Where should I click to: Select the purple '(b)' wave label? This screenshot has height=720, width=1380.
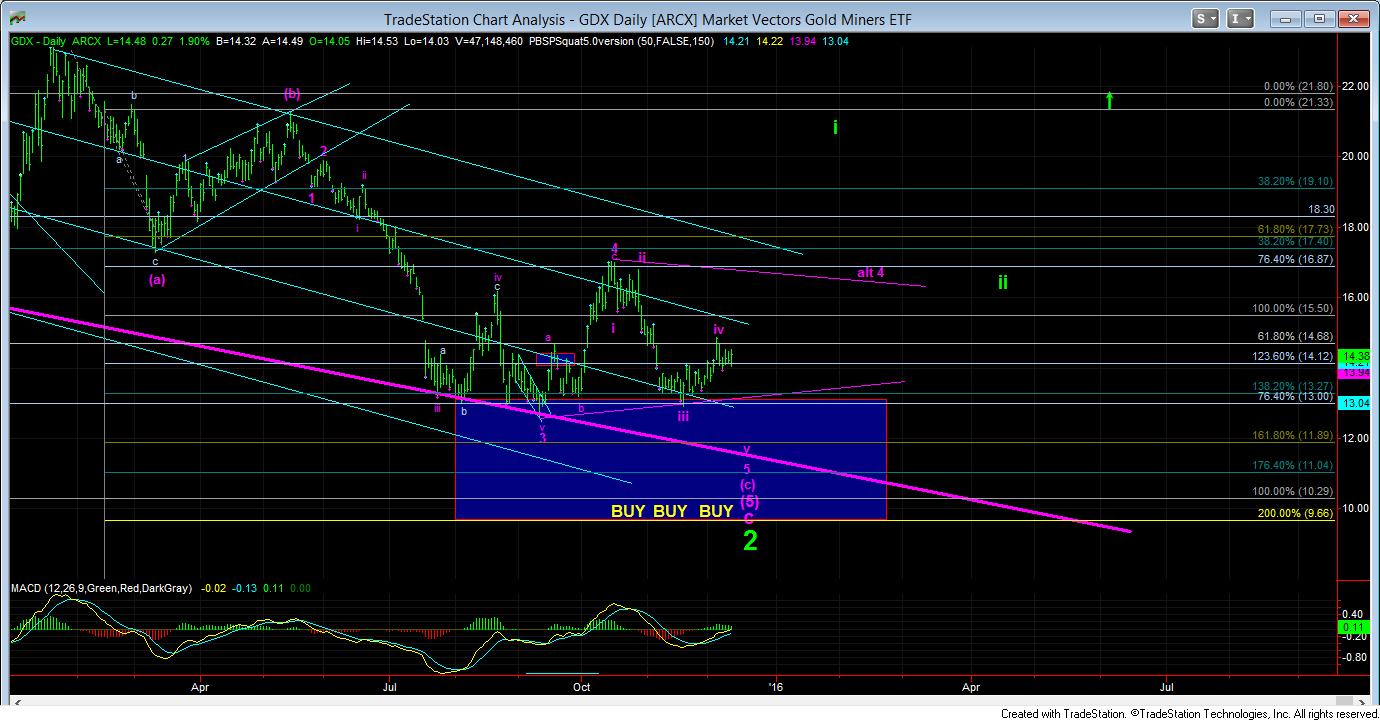coord(291,93)
